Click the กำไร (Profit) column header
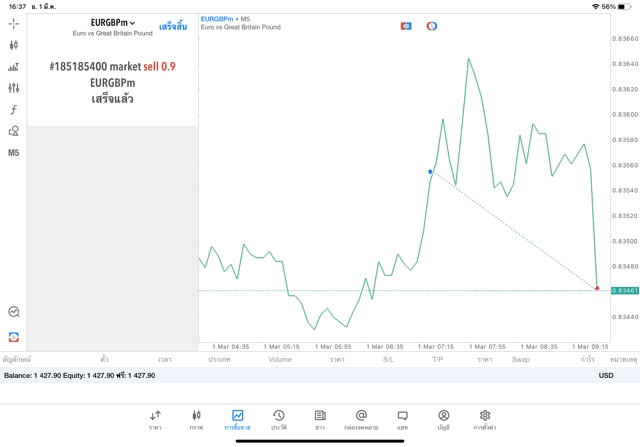The height and width of the screenshot is (447, 640). click(x=588, y=358)
